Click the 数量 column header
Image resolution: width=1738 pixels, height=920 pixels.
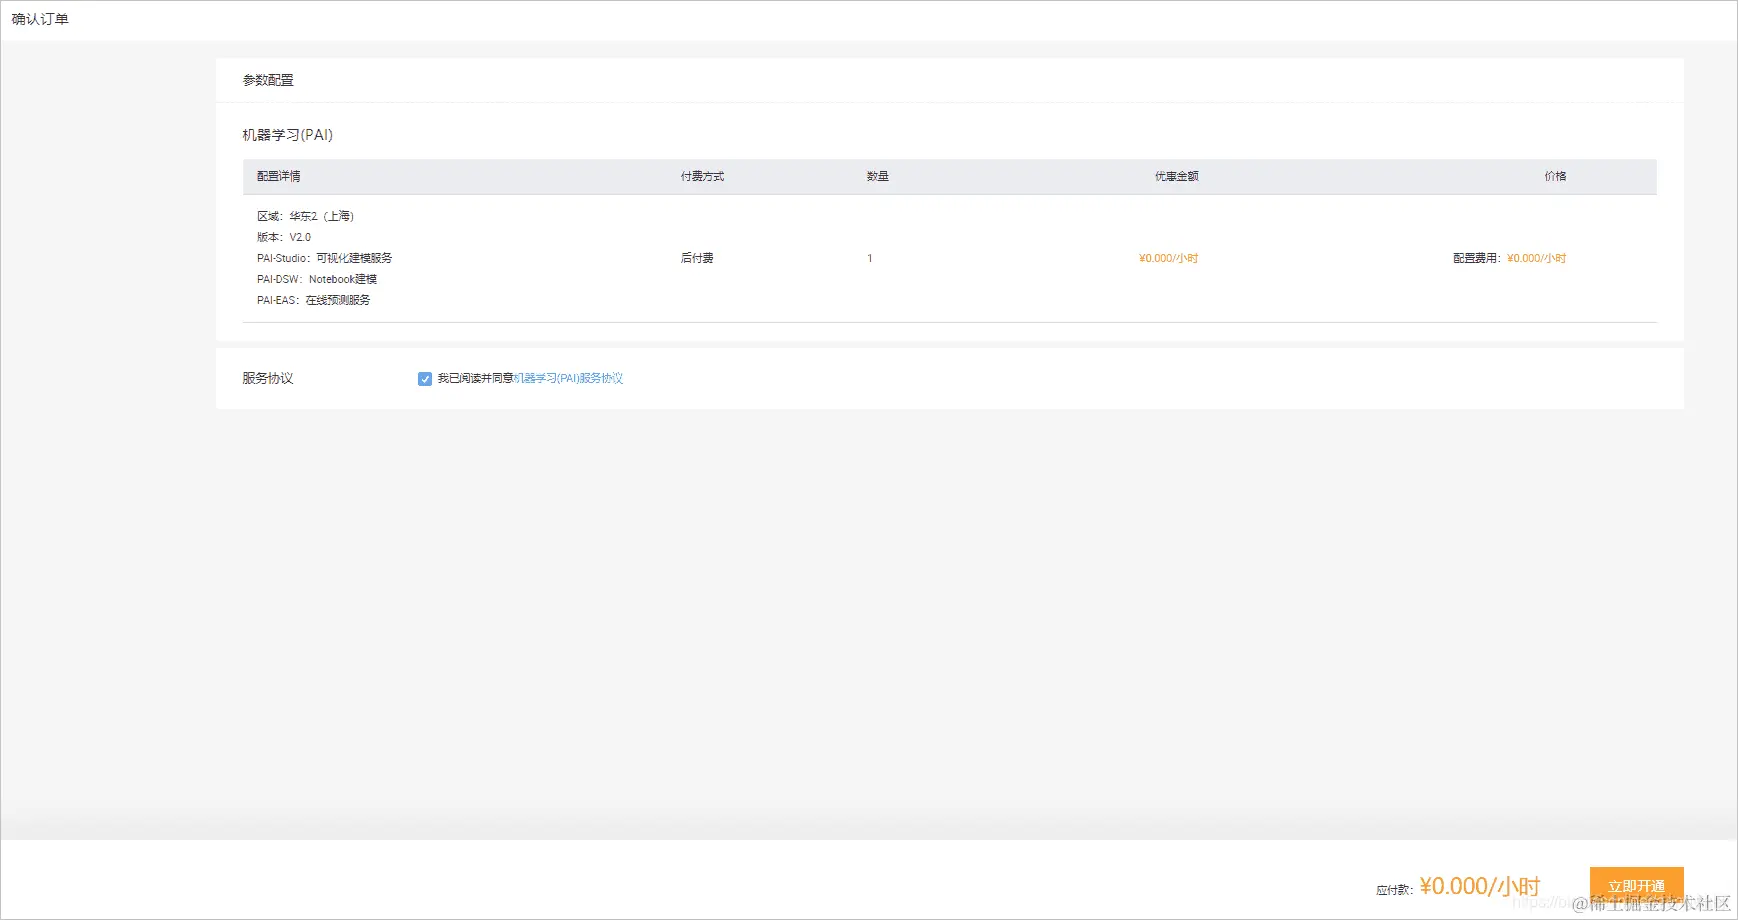tap(878, 176)
